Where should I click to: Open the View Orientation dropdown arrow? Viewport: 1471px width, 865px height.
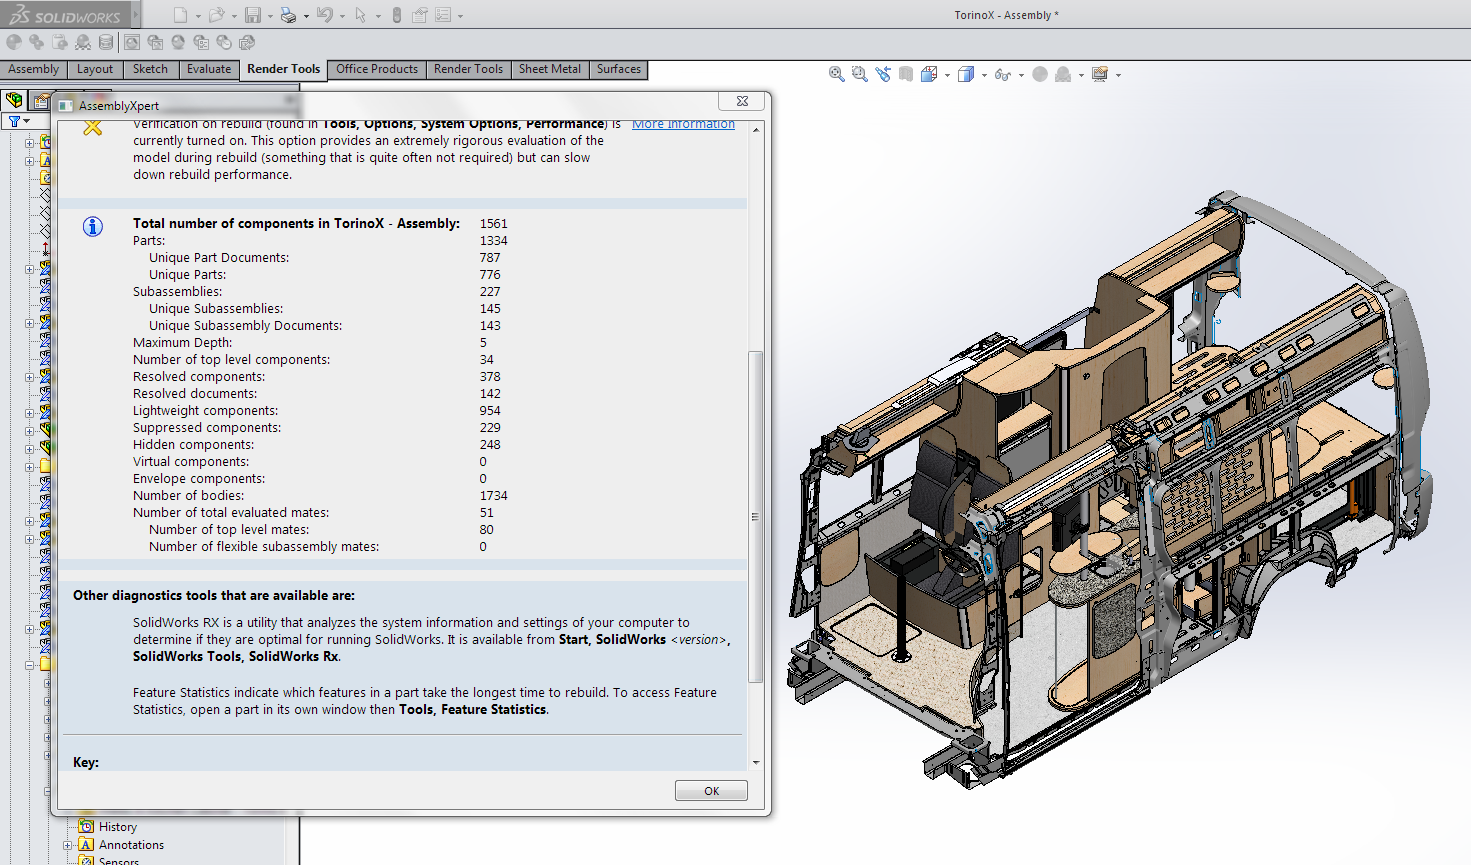(x=947, y=75)
